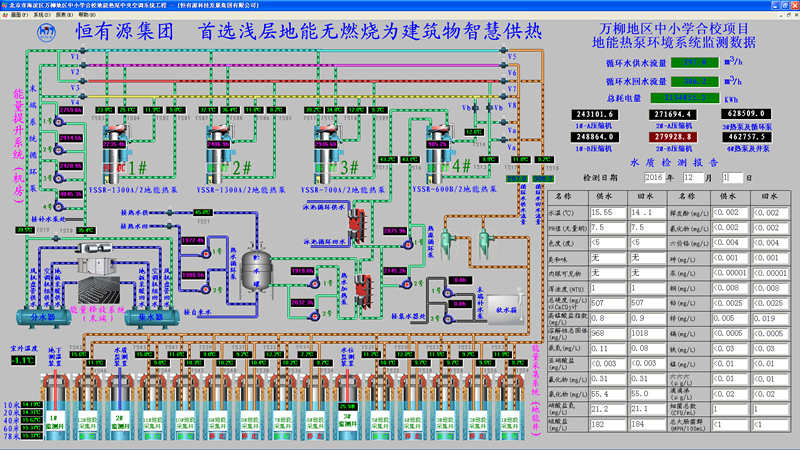
Task: Click the hot water storage tank 贮水罐
Action: [256, 270]
